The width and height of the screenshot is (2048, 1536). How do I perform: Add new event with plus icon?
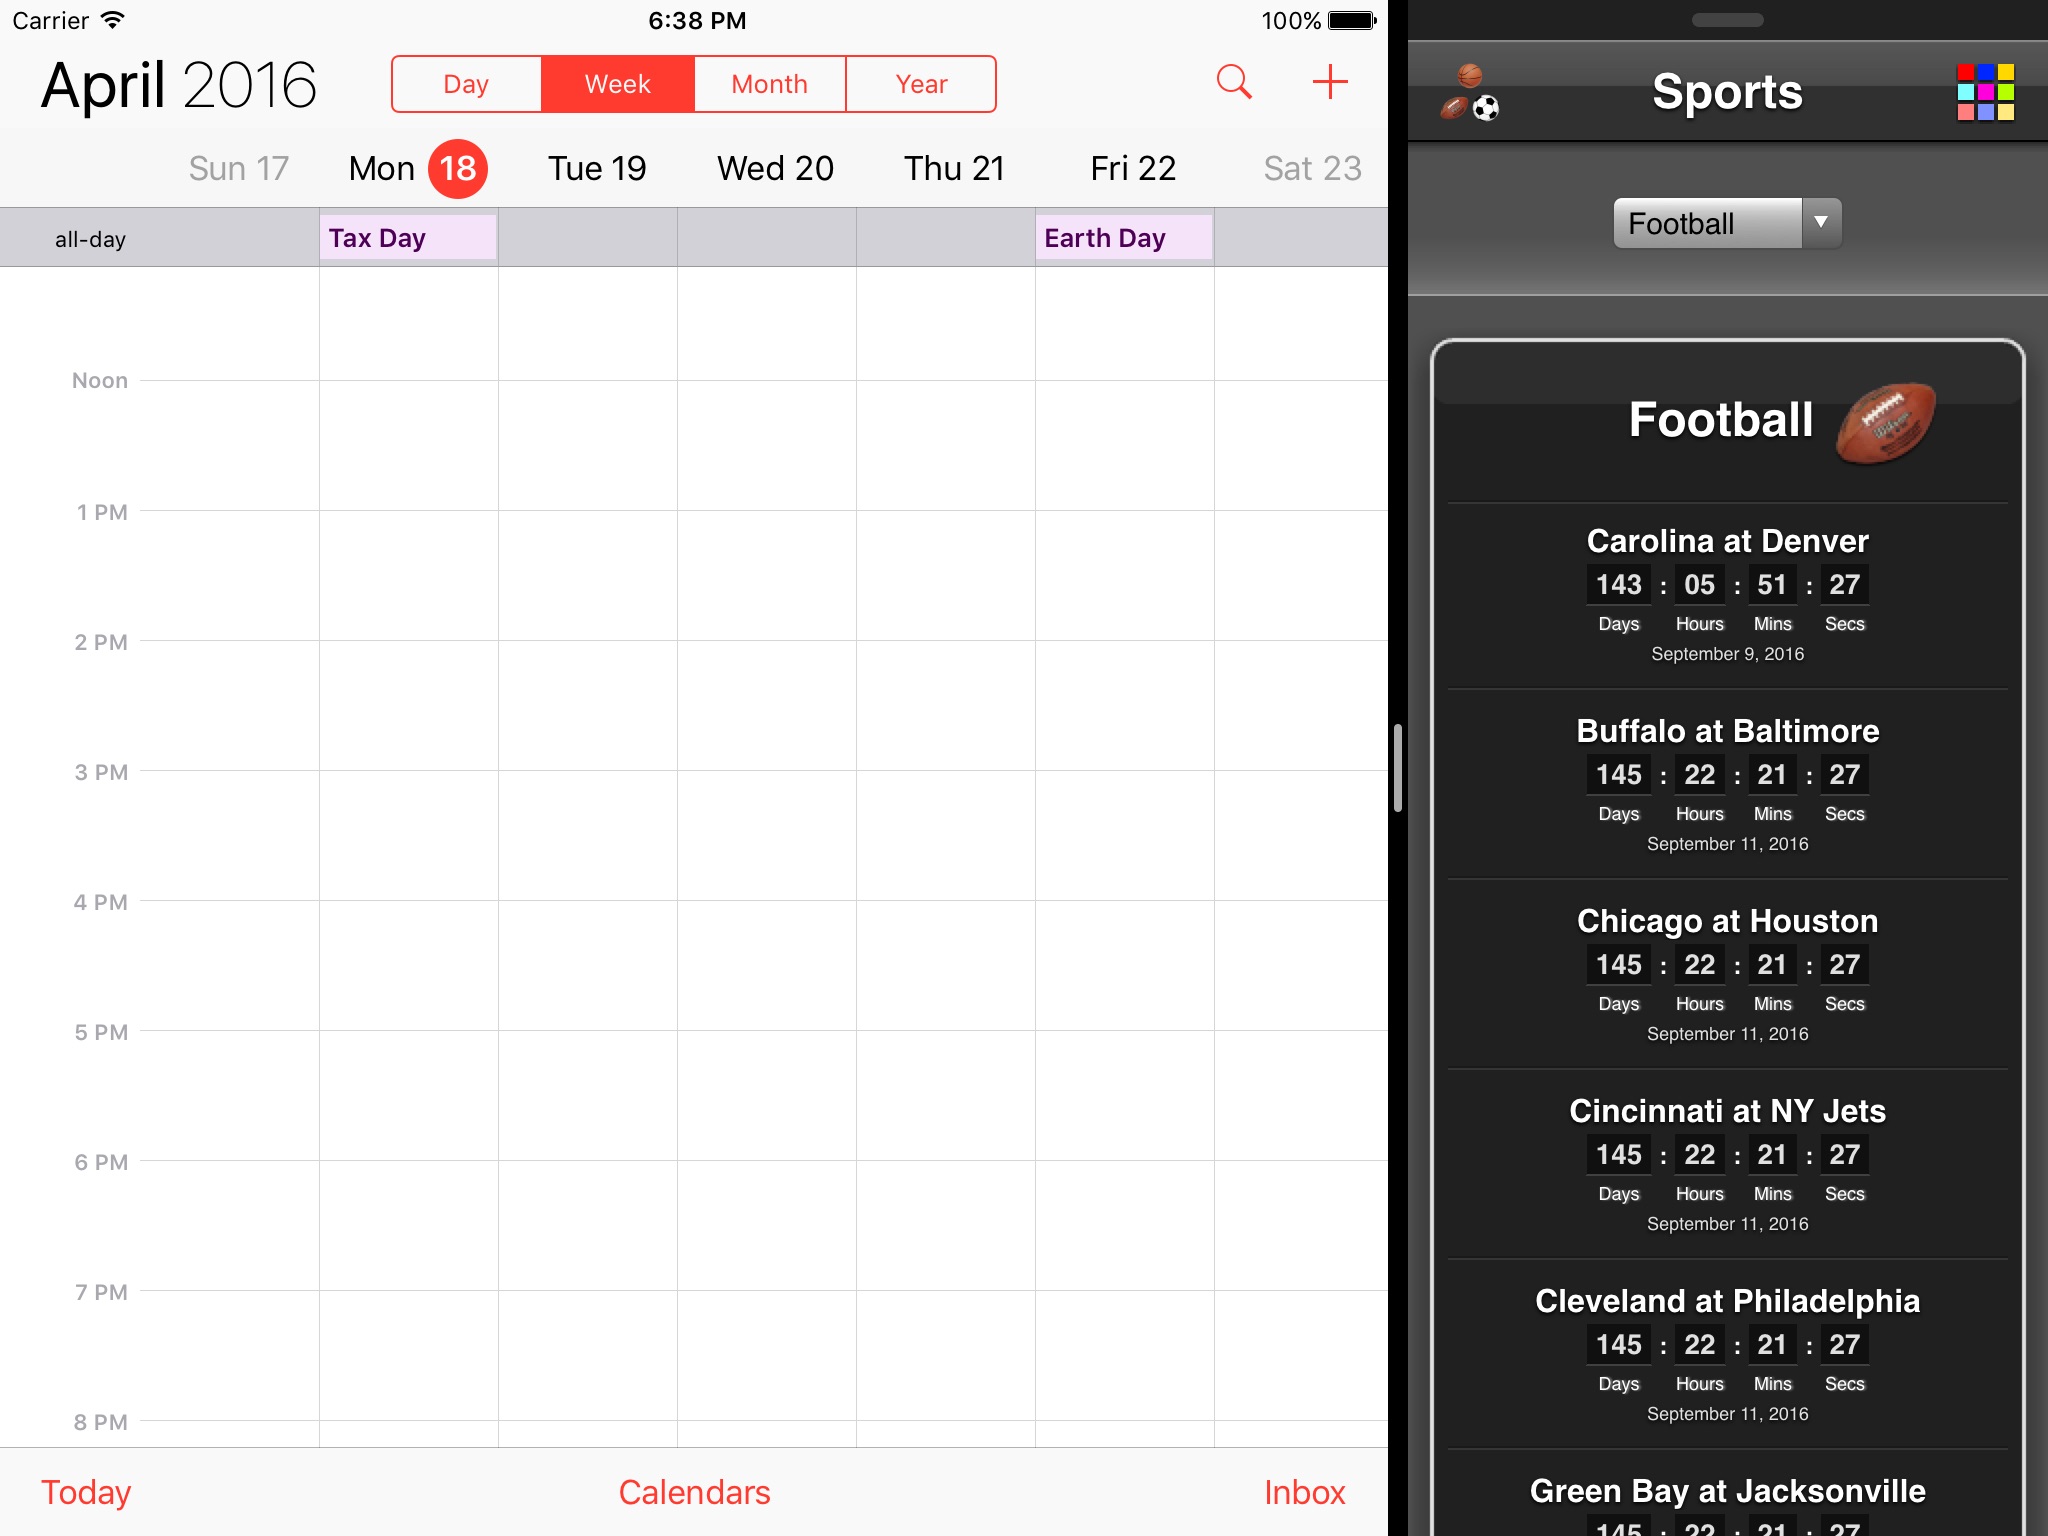coord(1329,82)
